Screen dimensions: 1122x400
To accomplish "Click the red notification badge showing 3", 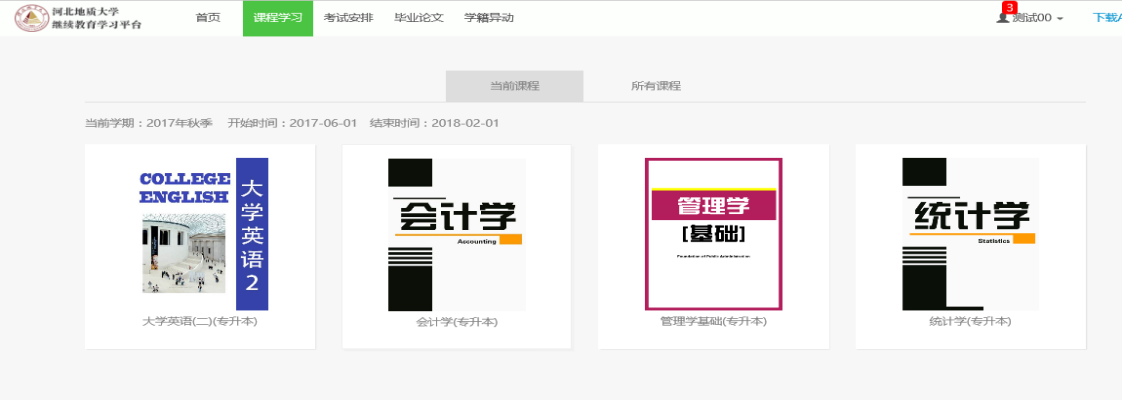I will [x=1009, y=7].
